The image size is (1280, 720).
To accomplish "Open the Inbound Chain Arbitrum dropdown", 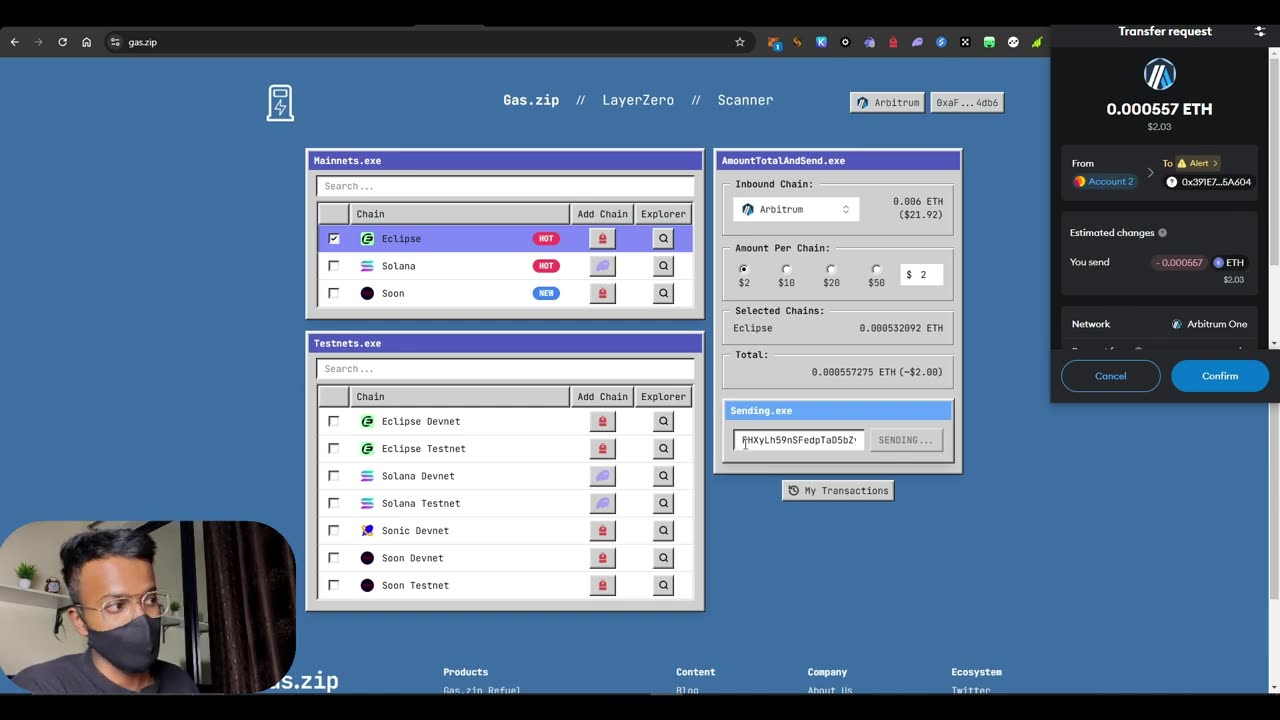I will coord(795,210).
